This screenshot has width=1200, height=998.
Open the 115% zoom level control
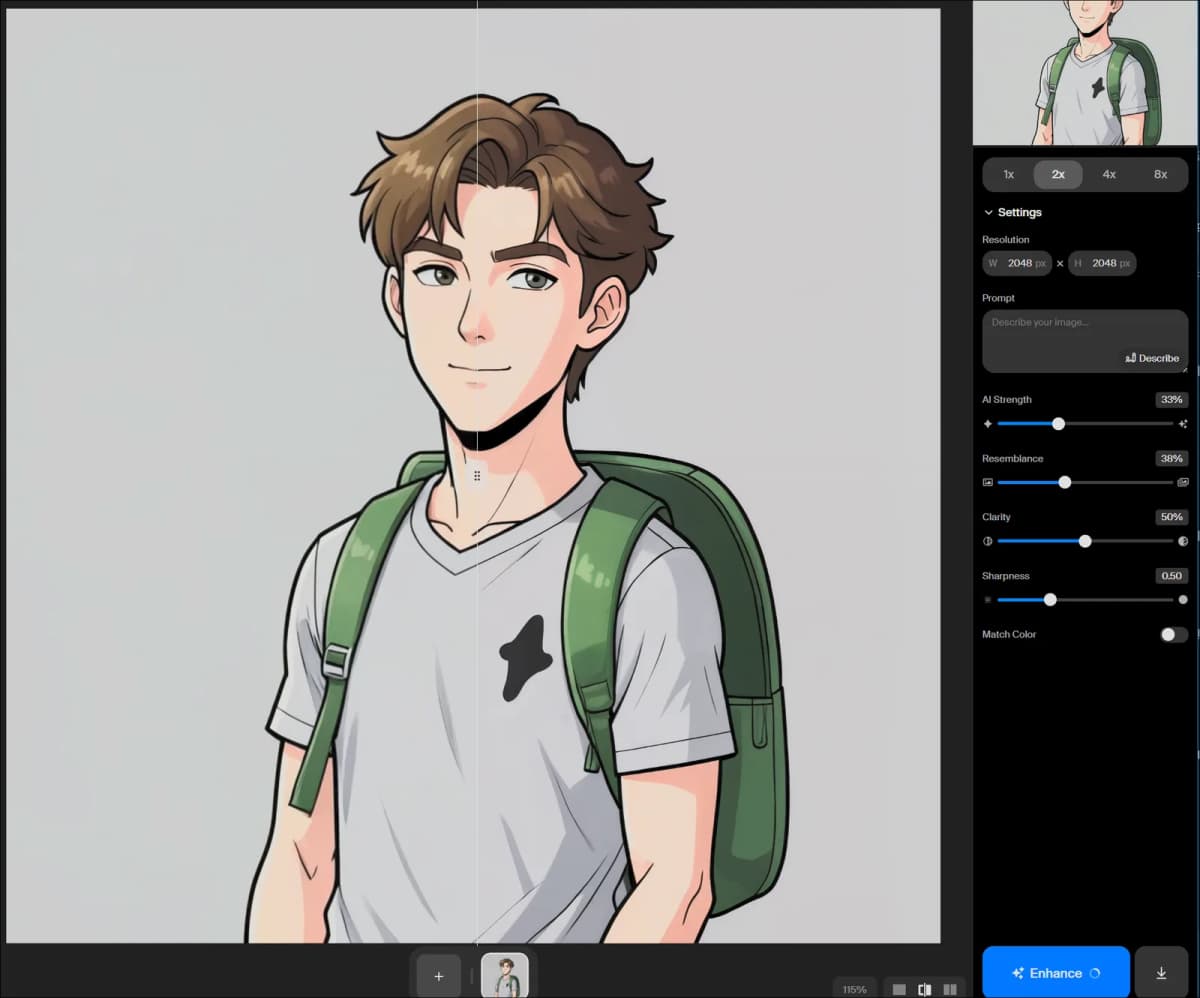point(855,989)
